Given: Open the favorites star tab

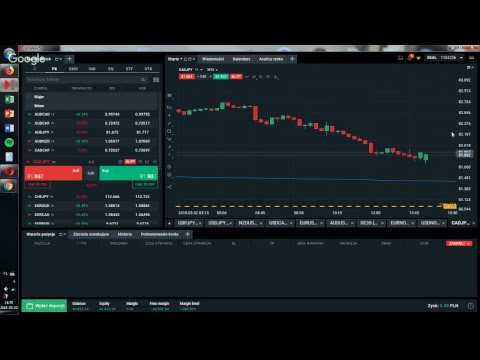Looking at the screenshot, I should pos(34,69).
